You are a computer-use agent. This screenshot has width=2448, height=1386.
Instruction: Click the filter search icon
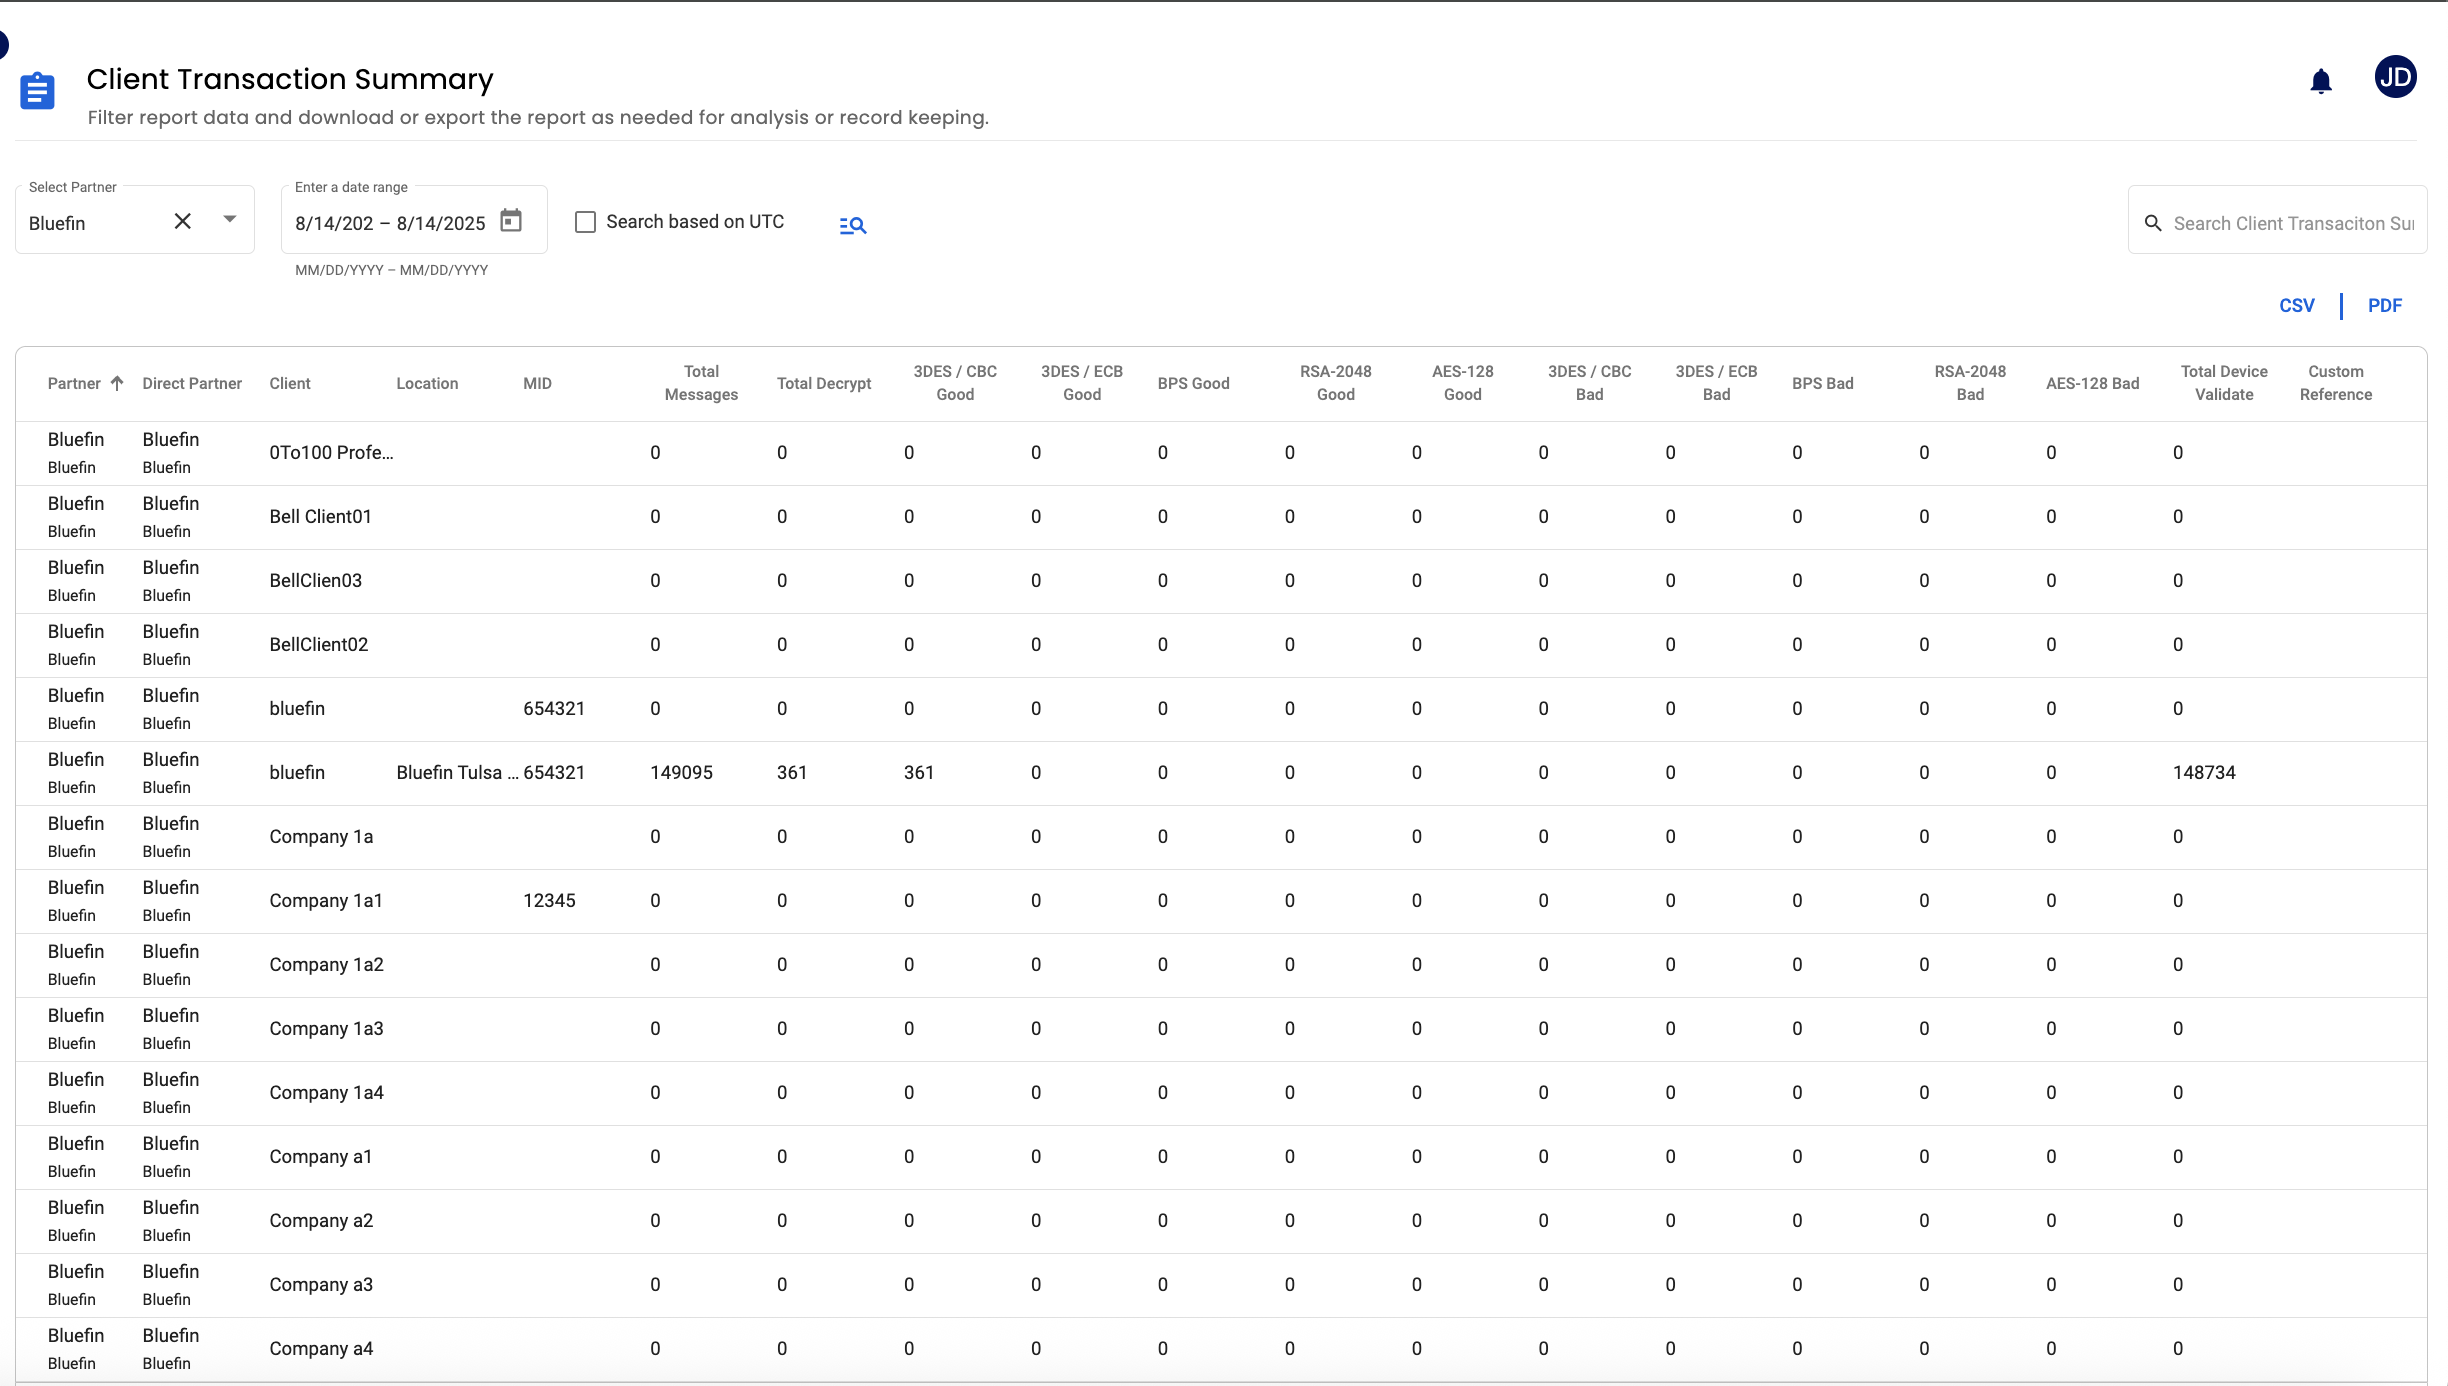(x=853, y=225)
